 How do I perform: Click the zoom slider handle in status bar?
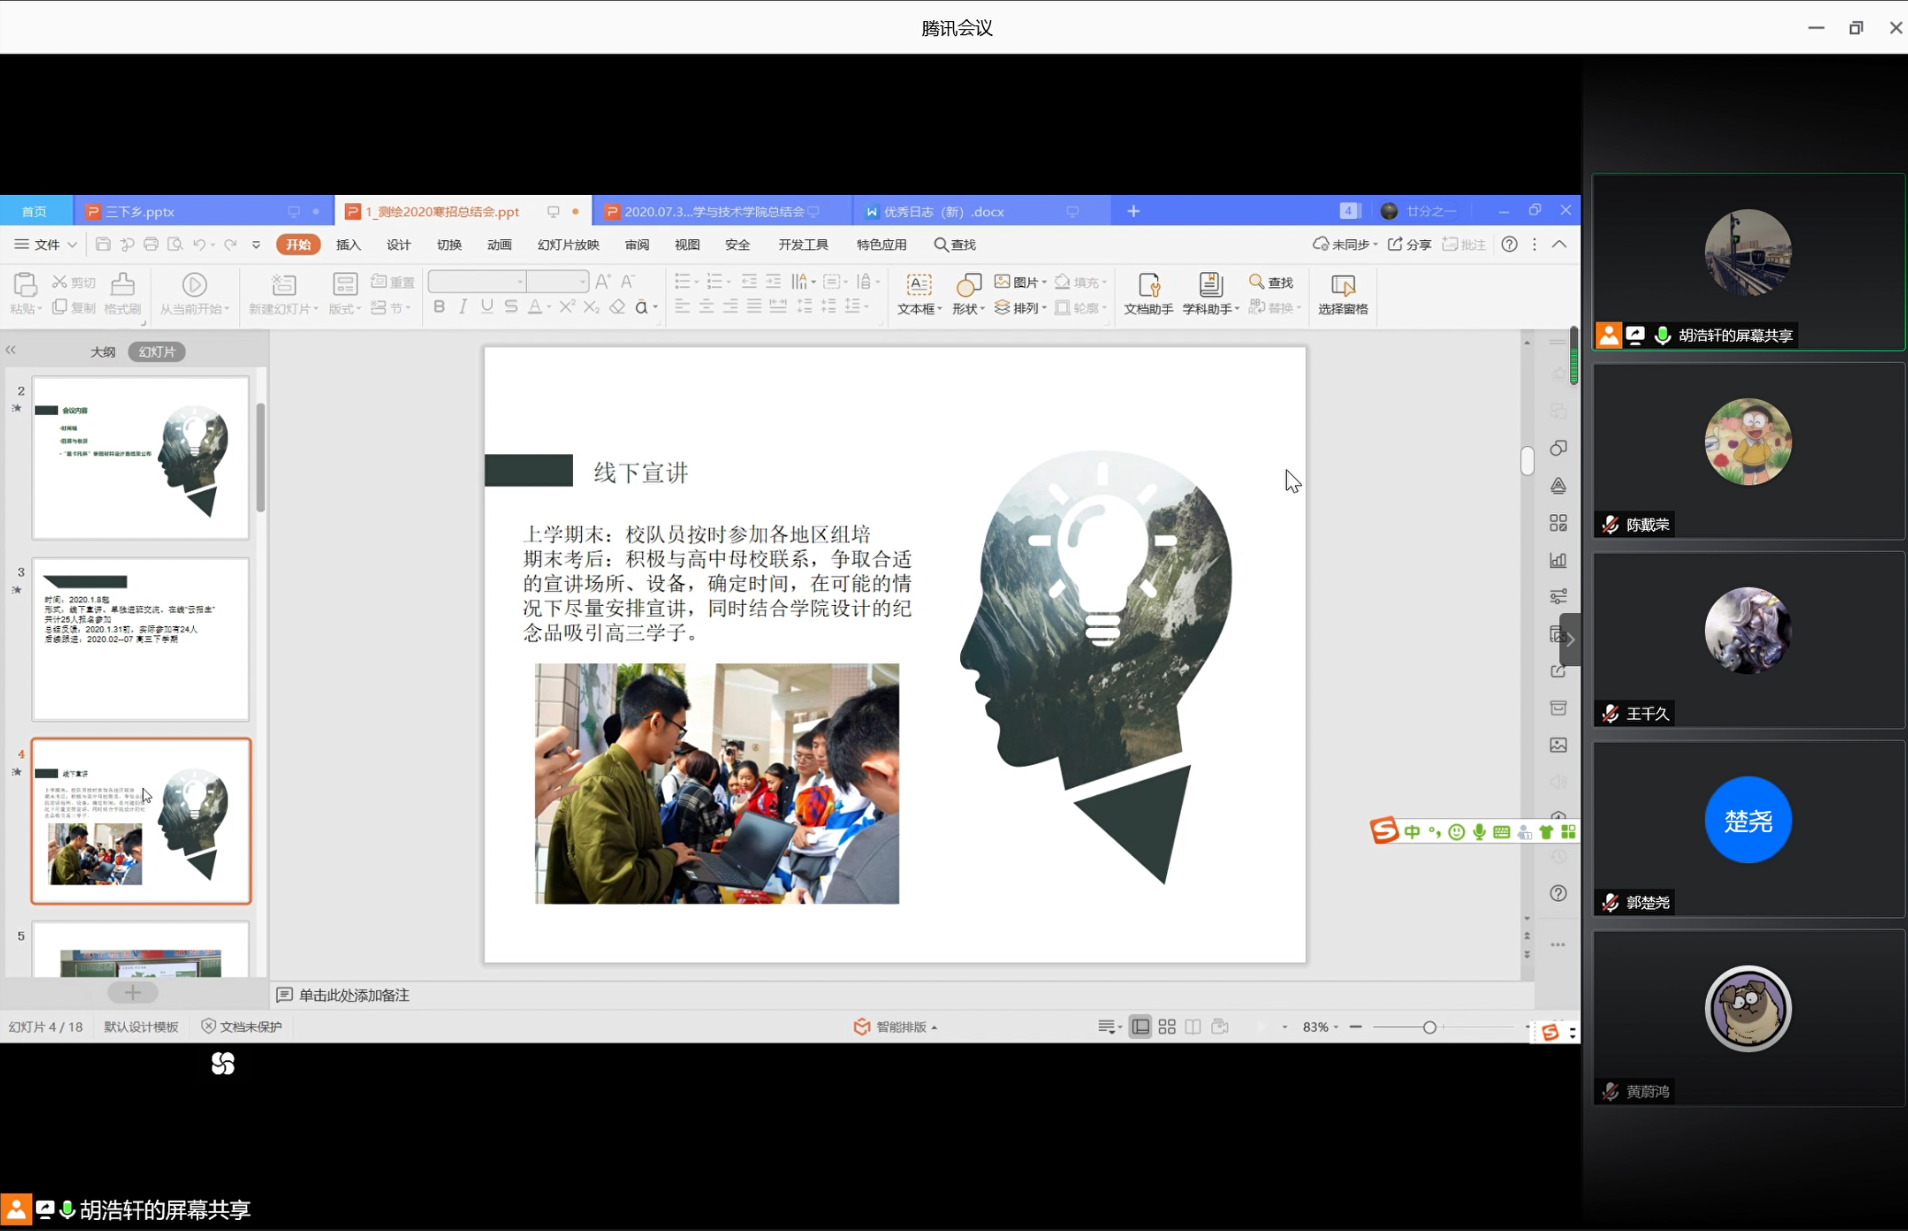click(x=1429, y=1027)
